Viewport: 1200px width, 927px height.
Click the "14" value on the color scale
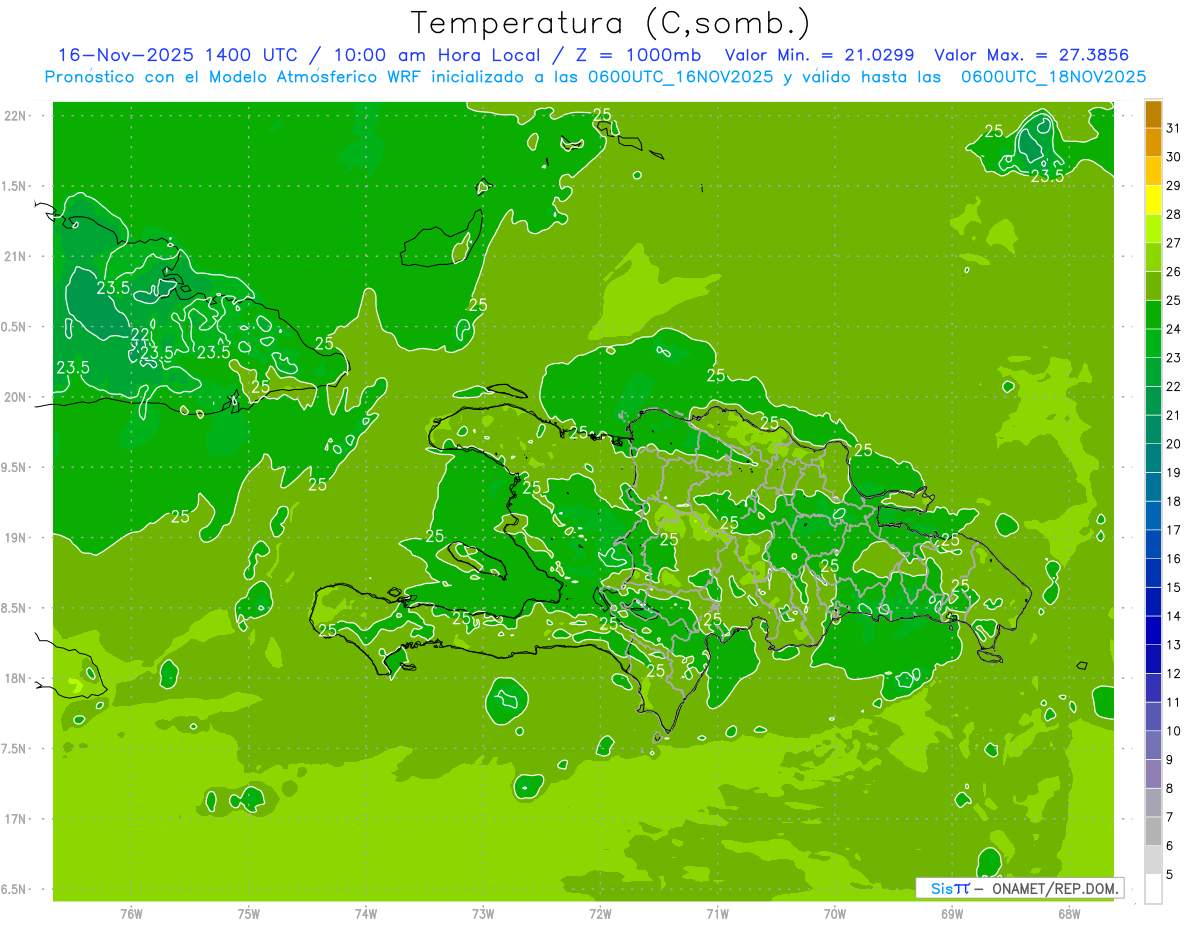click(1174, 616)
